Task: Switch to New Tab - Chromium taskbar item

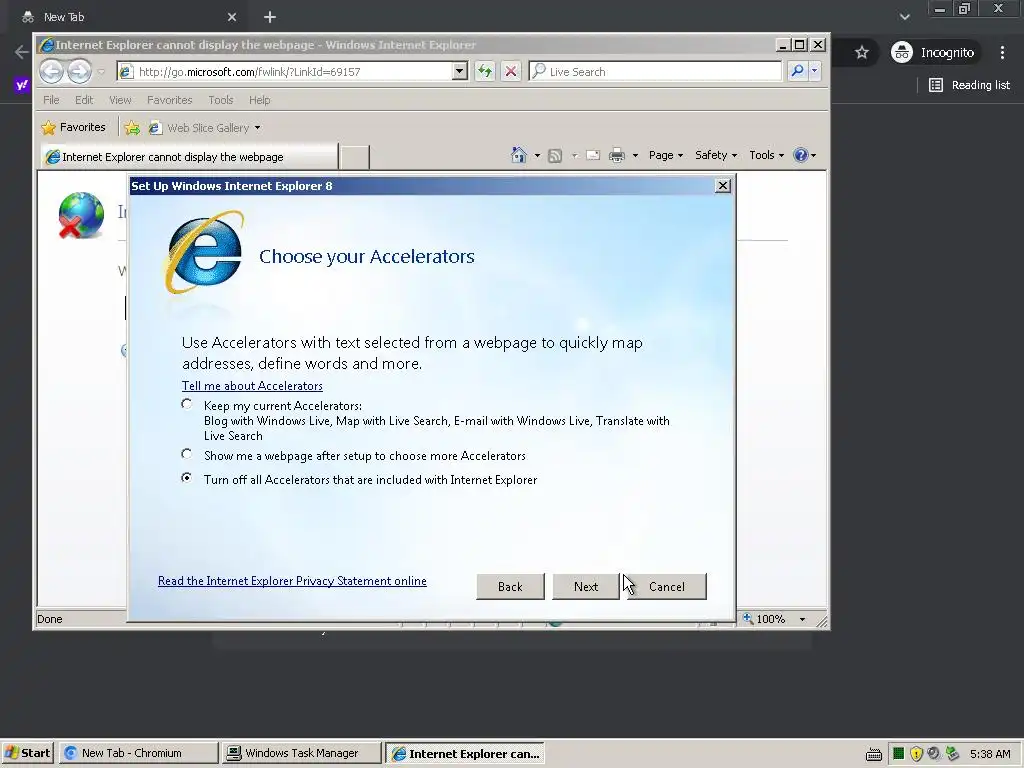Action: tap(138, 753)
